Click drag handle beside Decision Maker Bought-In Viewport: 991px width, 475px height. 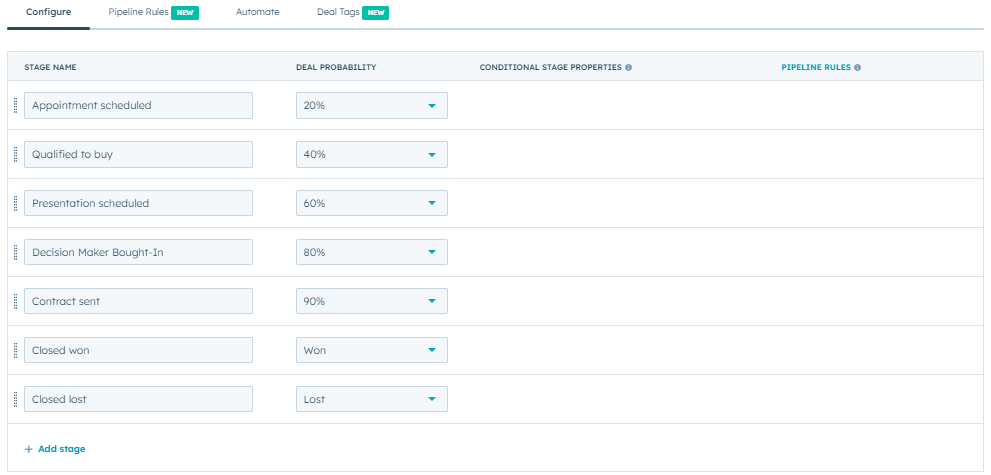click(16, 252)
